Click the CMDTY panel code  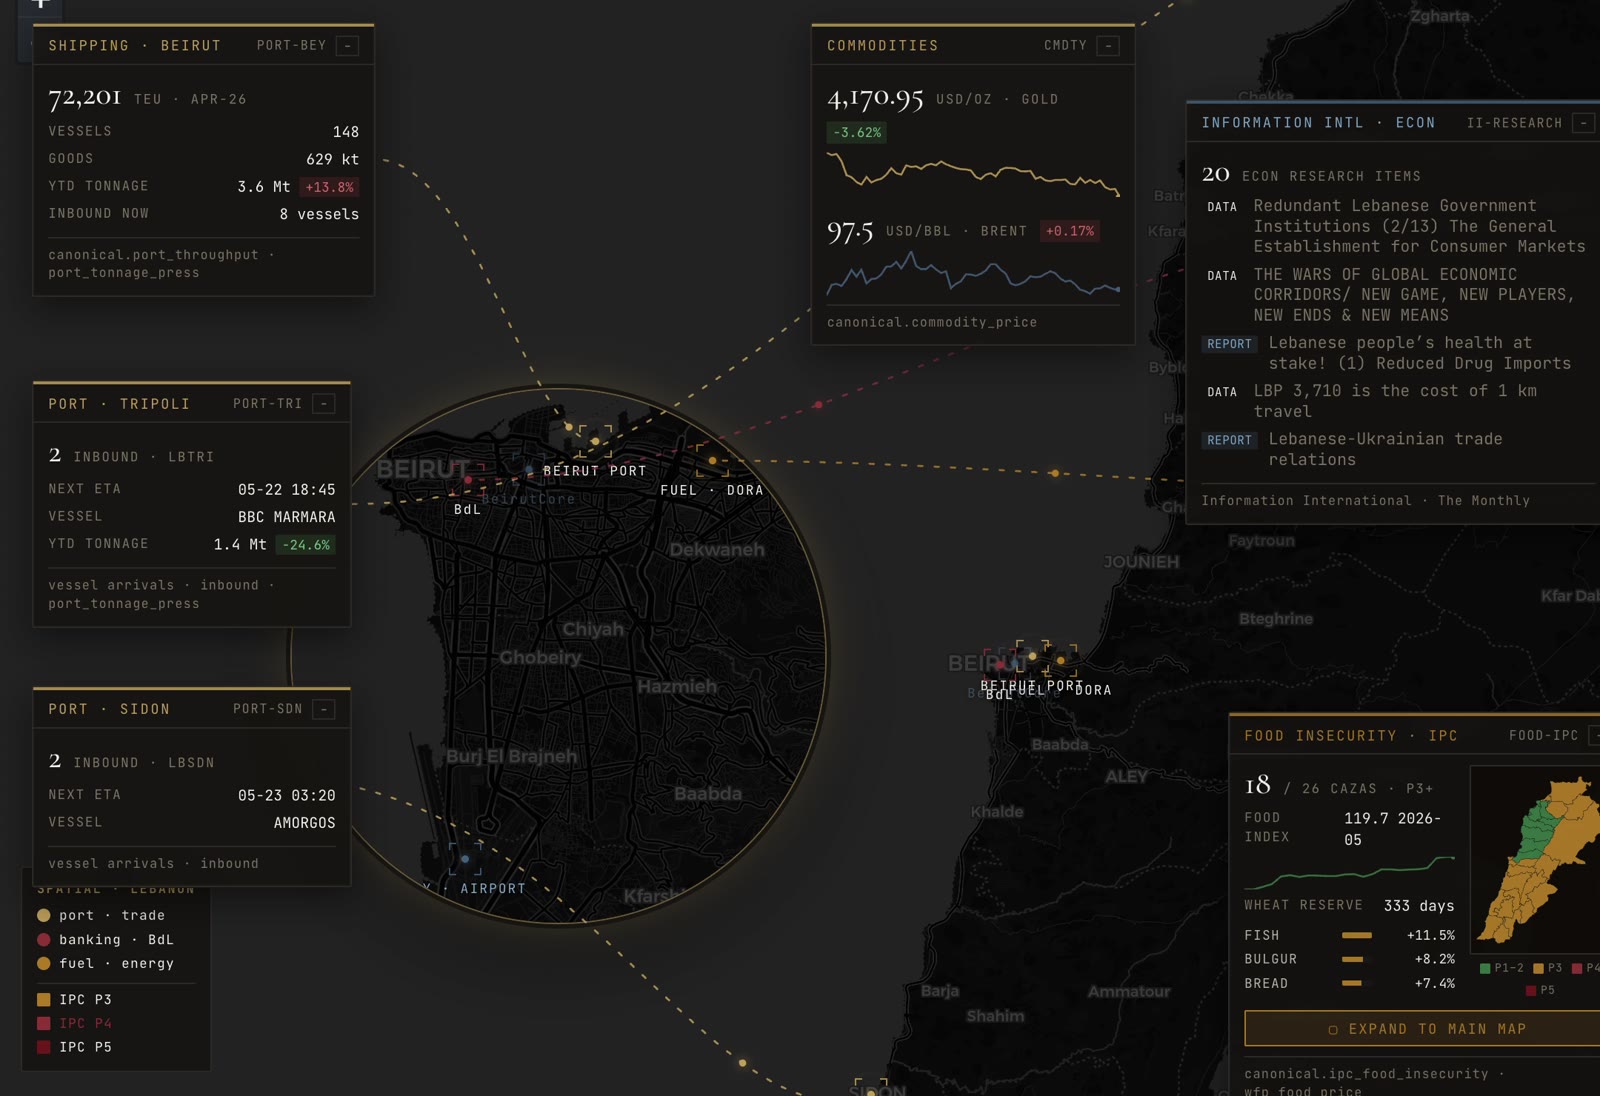[1065, 46]
